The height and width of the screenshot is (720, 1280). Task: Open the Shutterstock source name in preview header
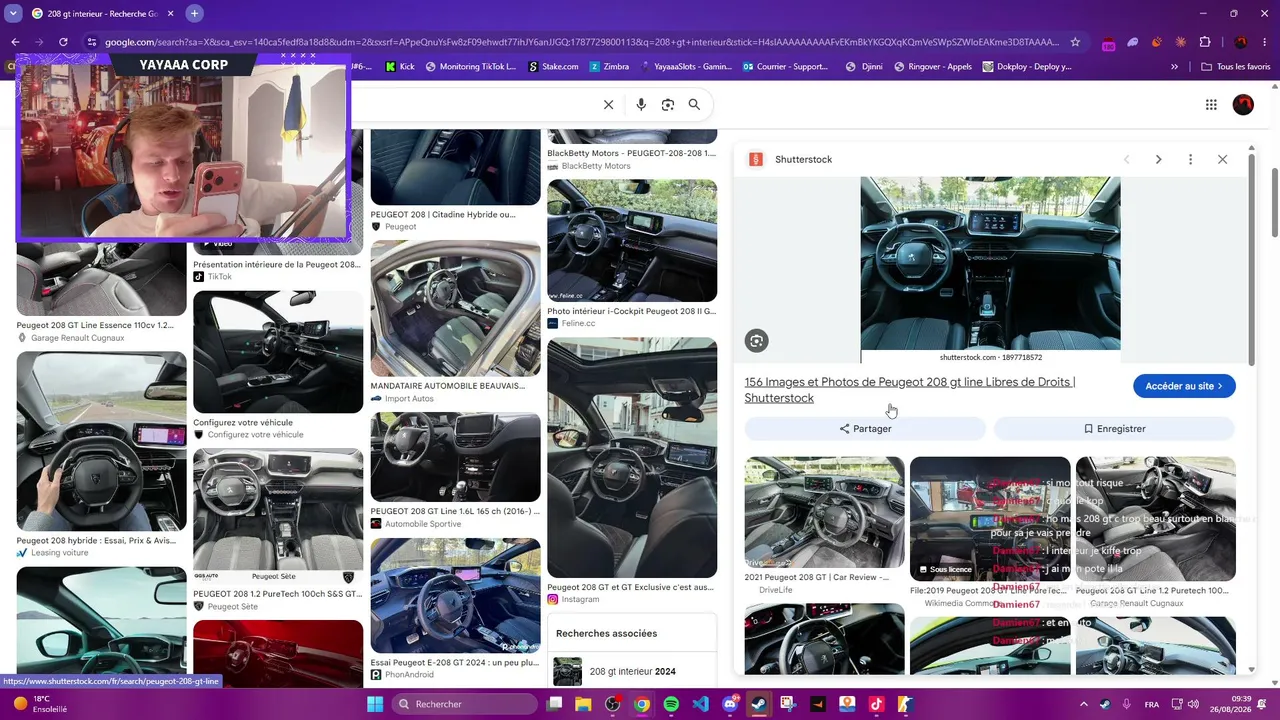click(x=803, y=160)
